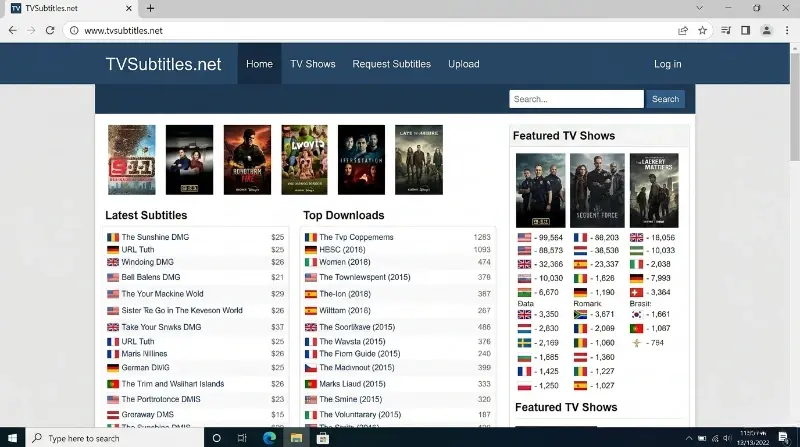Open Task View on the taskbar
Viewport: 800px width, 447px height.
(x=242, y=438)
